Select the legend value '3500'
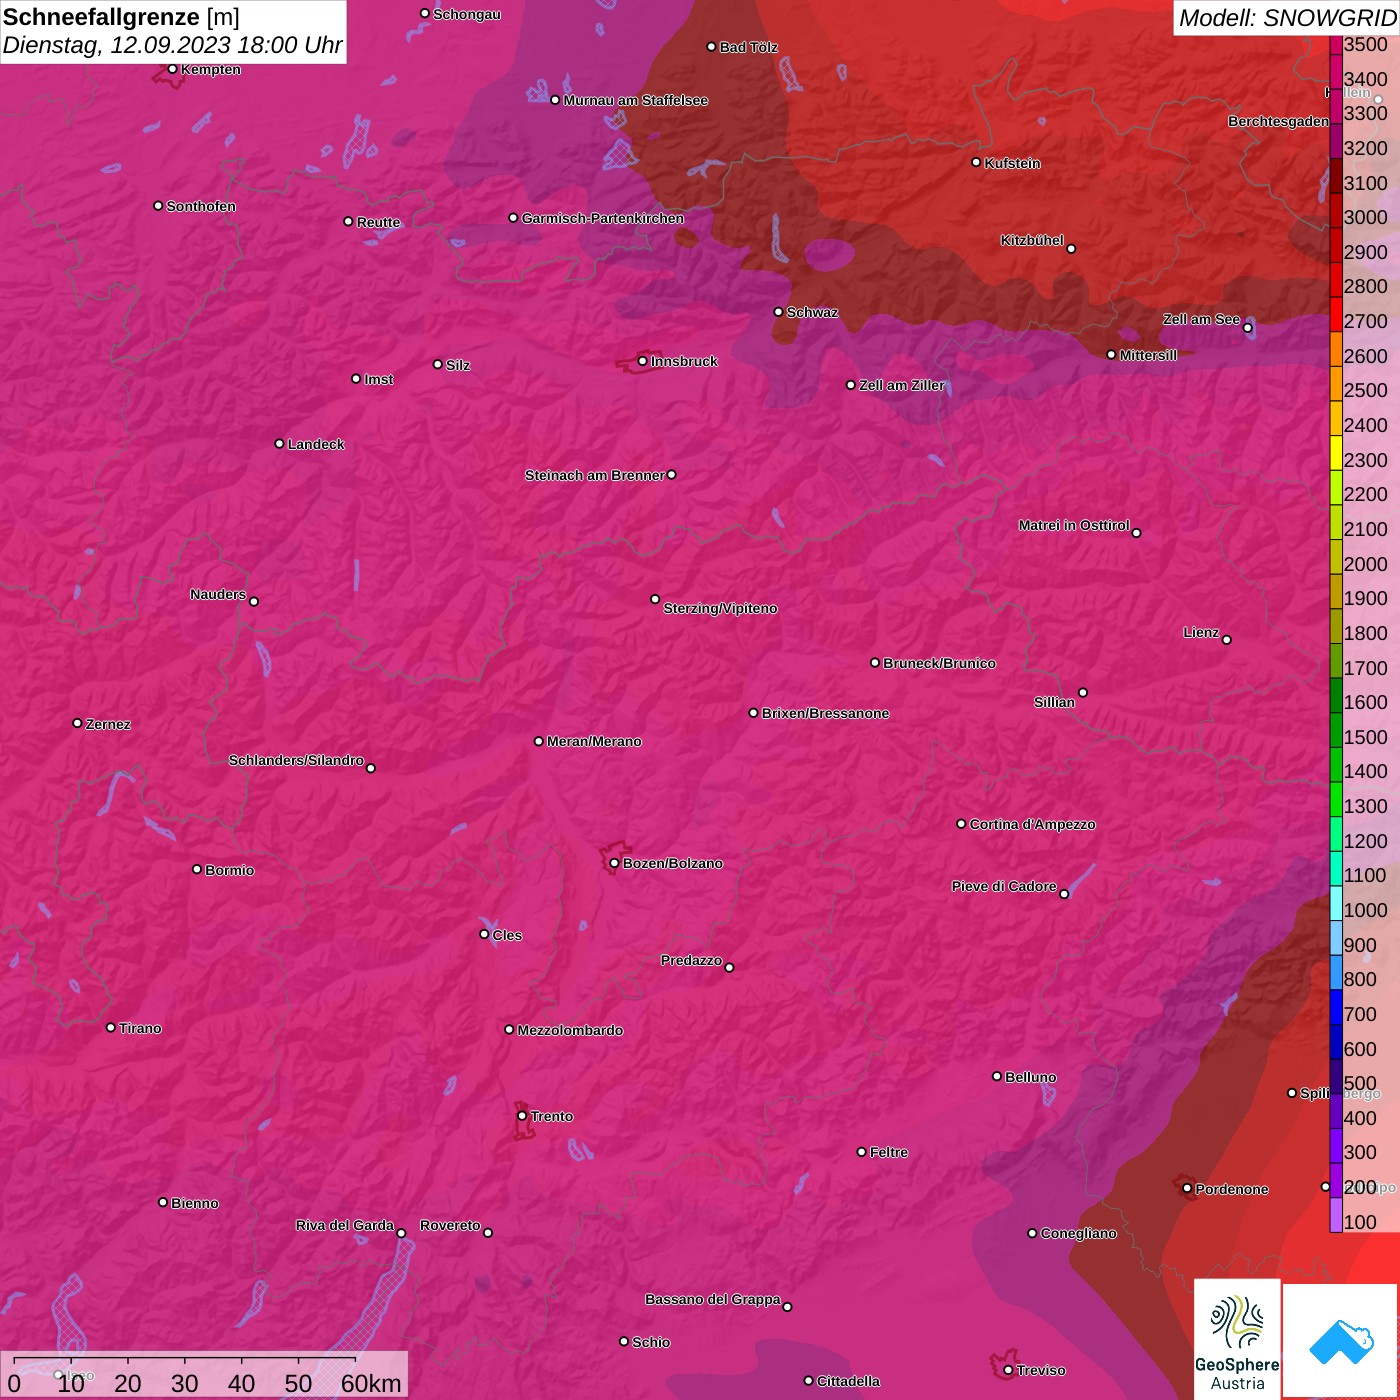This screenshot has width=1400, height=1400. coord(1366,45)
